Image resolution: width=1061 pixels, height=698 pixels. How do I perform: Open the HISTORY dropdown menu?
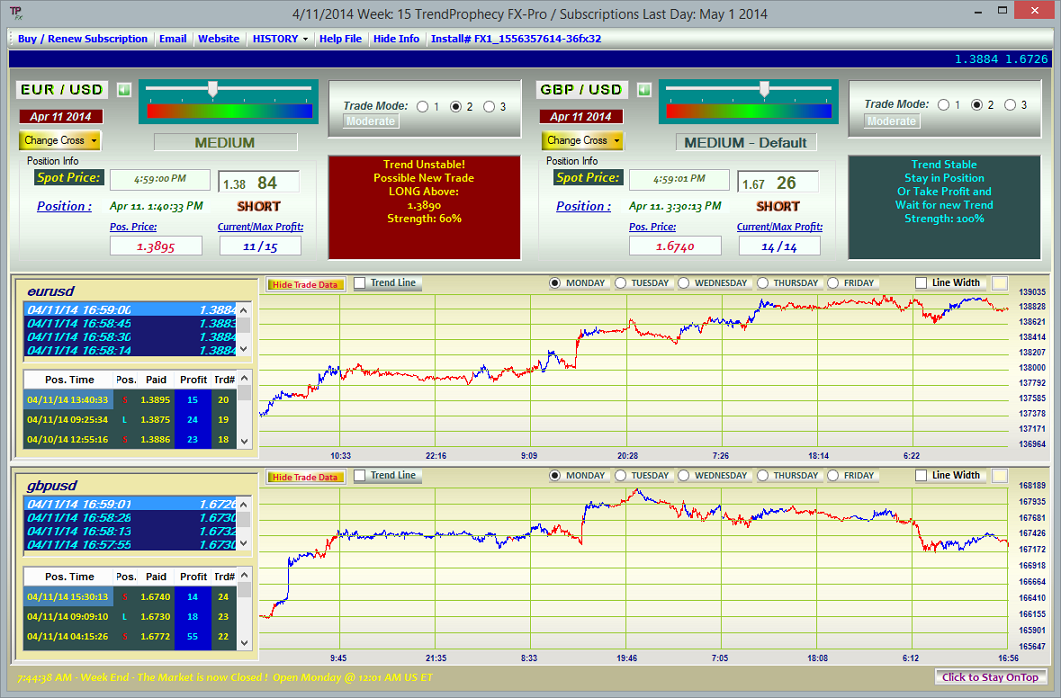pos(279,38)
